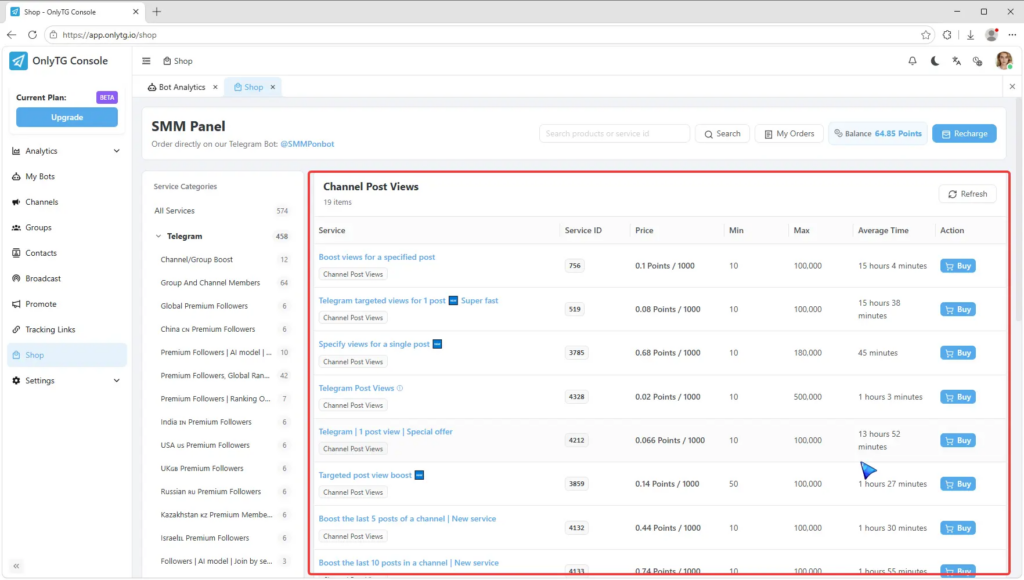The height and width of the screenshot is (580, 1024).
Task: Expand the Analytics sidebar section
Action: tap(67, 151)
